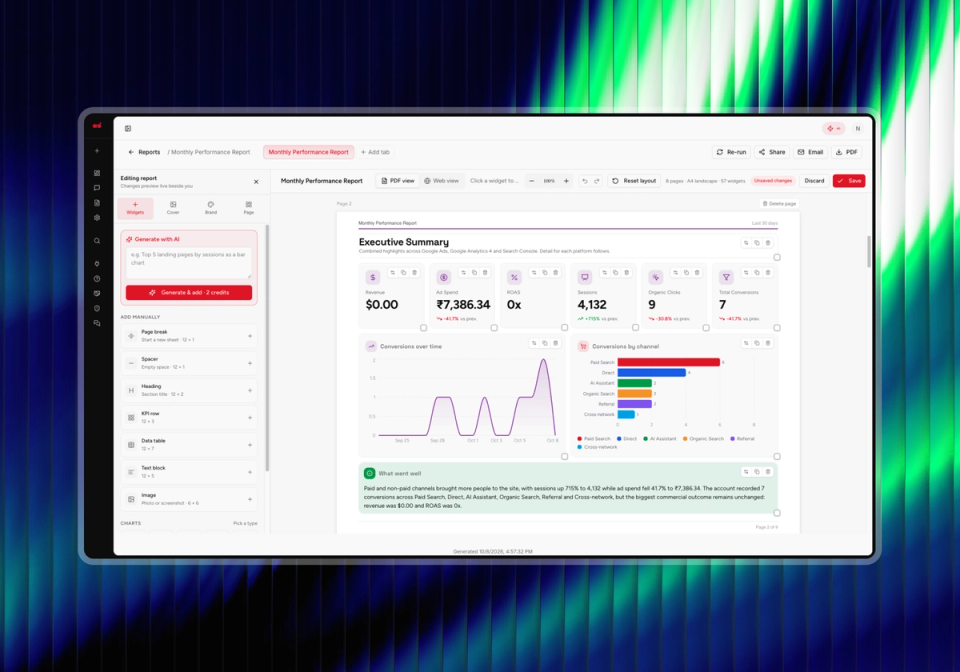Toggle Paid Search in chart legend
The width and height of the screenshot is (960, 672).
594,439
